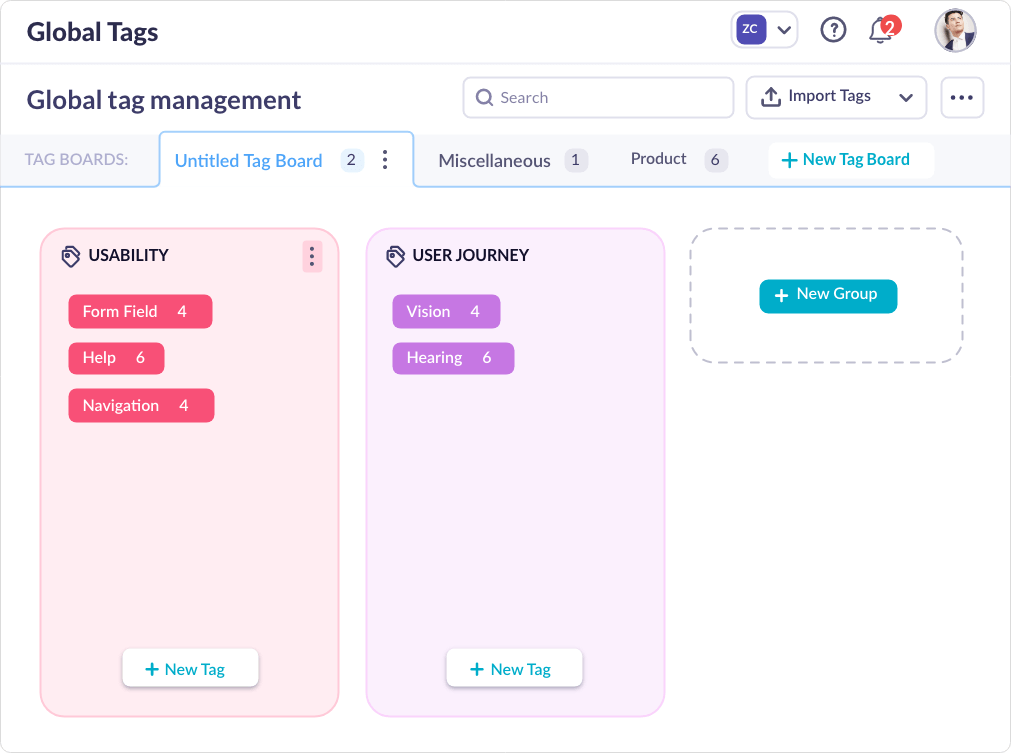Switch to the Product tag board tab
This screenshot has width=1011, height=753.
(659, 159)
